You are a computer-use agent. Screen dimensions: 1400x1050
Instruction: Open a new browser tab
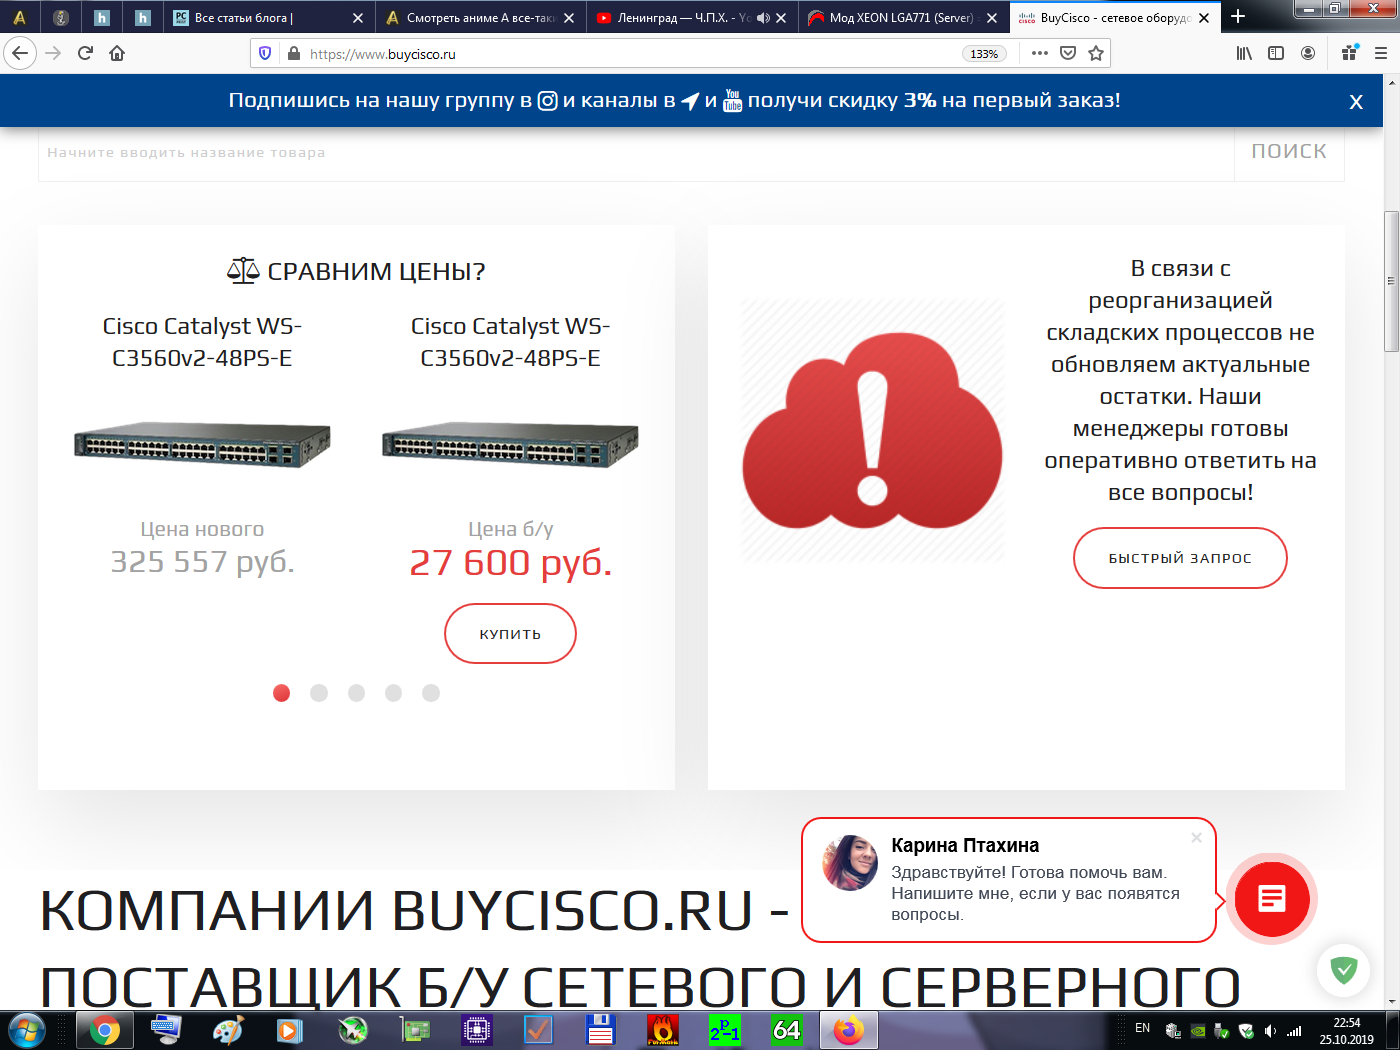point(1238,17)
